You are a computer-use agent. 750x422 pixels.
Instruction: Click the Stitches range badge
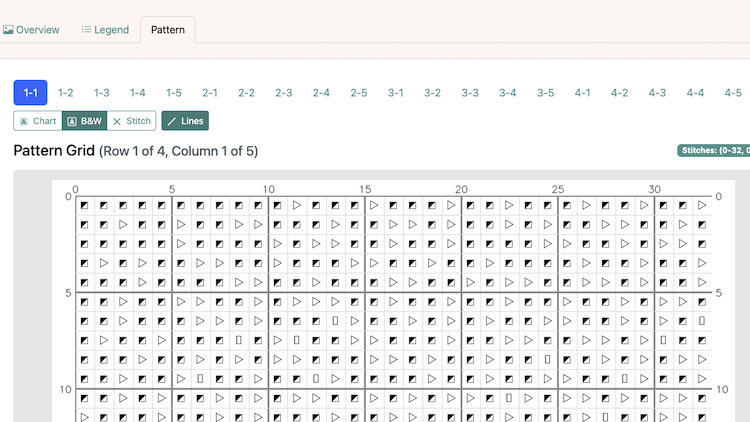pos(713,151)
